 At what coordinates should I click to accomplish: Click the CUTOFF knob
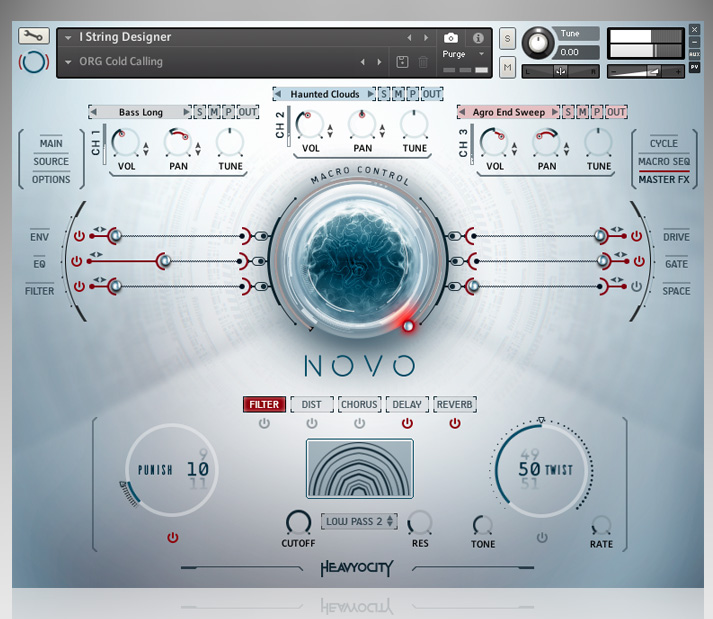[298, 523]
